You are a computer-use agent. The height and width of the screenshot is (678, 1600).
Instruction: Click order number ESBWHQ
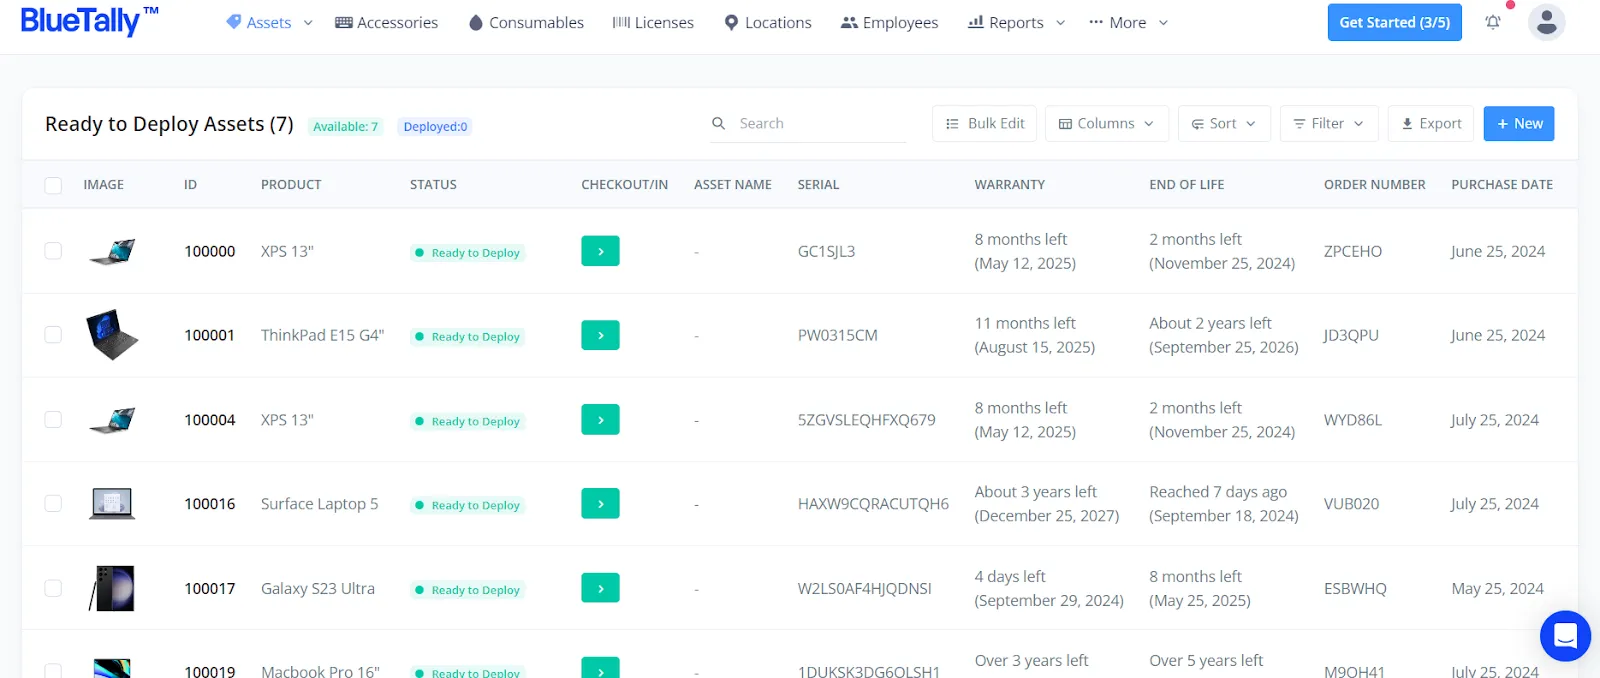pyautogui.click(x=1355, y=588)
